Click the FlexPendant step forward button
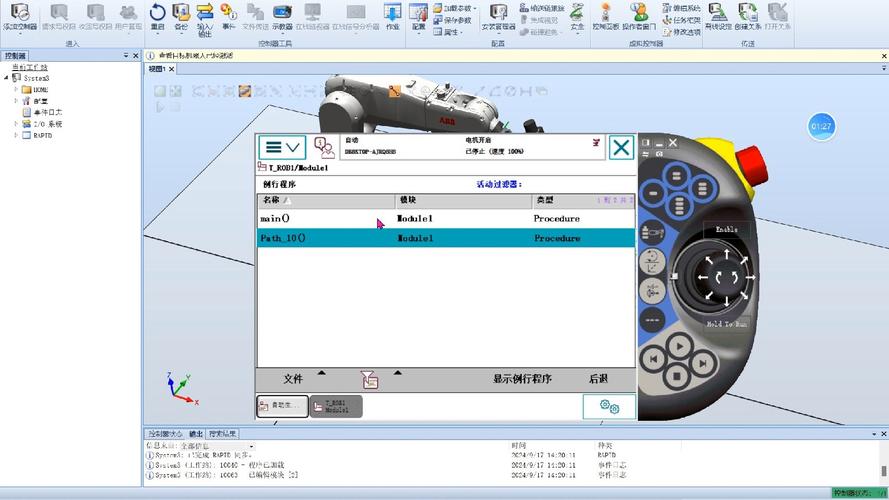The image size is (889, 500). 702,363
